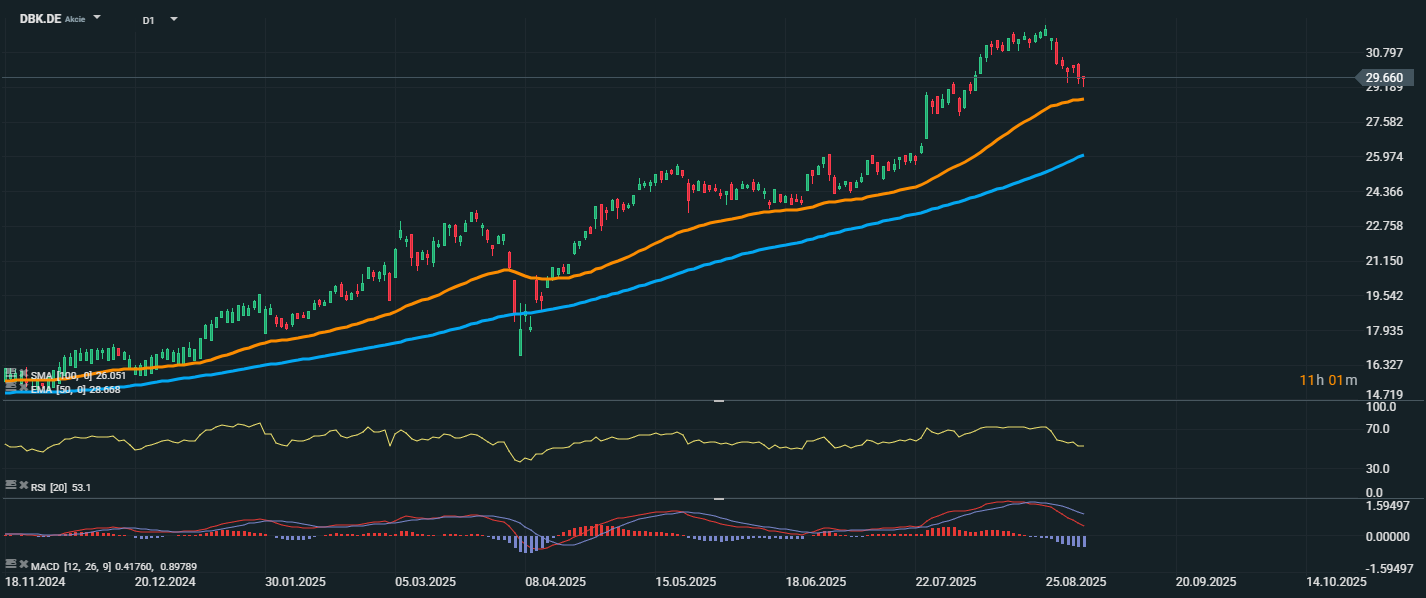Grab the divider handle above RSI panel

(x=717, y=401)
